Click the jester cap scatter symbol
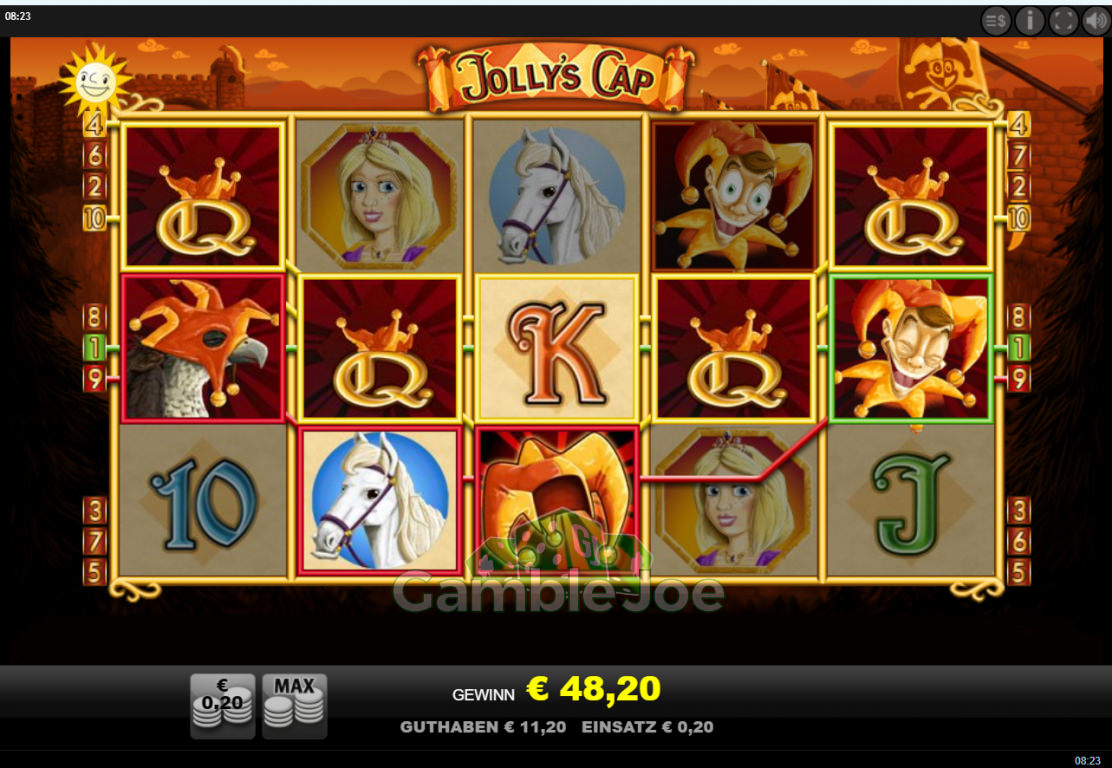 tap(557, 499)
